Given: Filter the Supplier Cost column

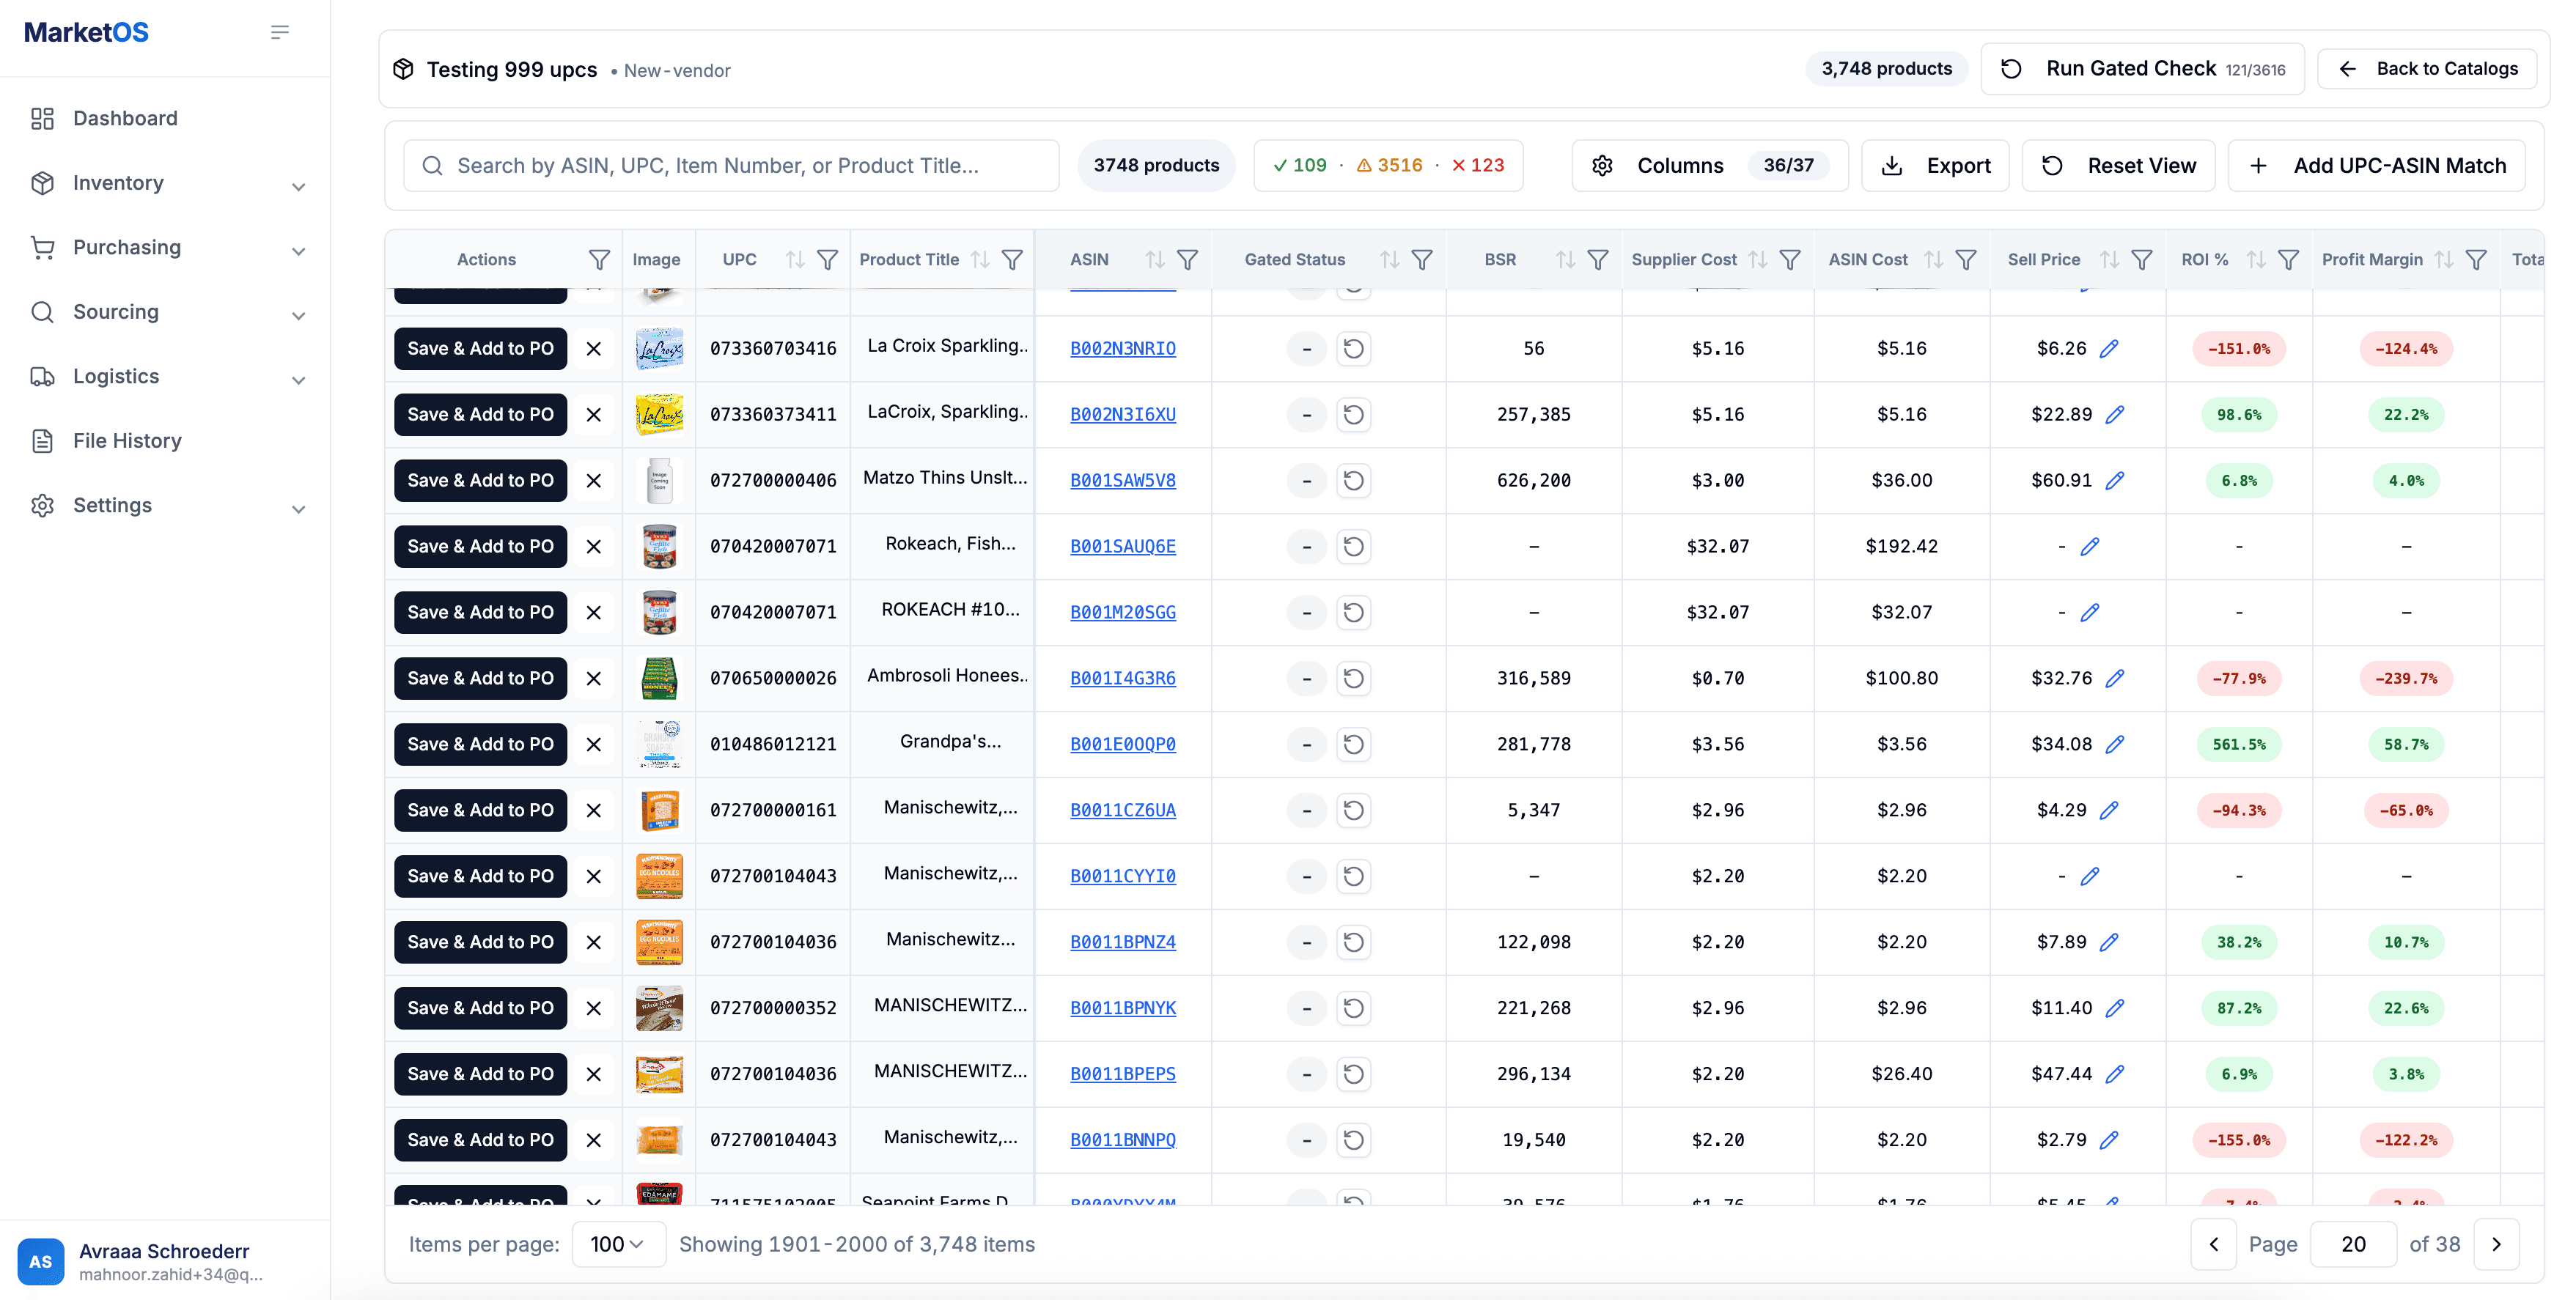Looking at the screenshot, I should 1790,260.
